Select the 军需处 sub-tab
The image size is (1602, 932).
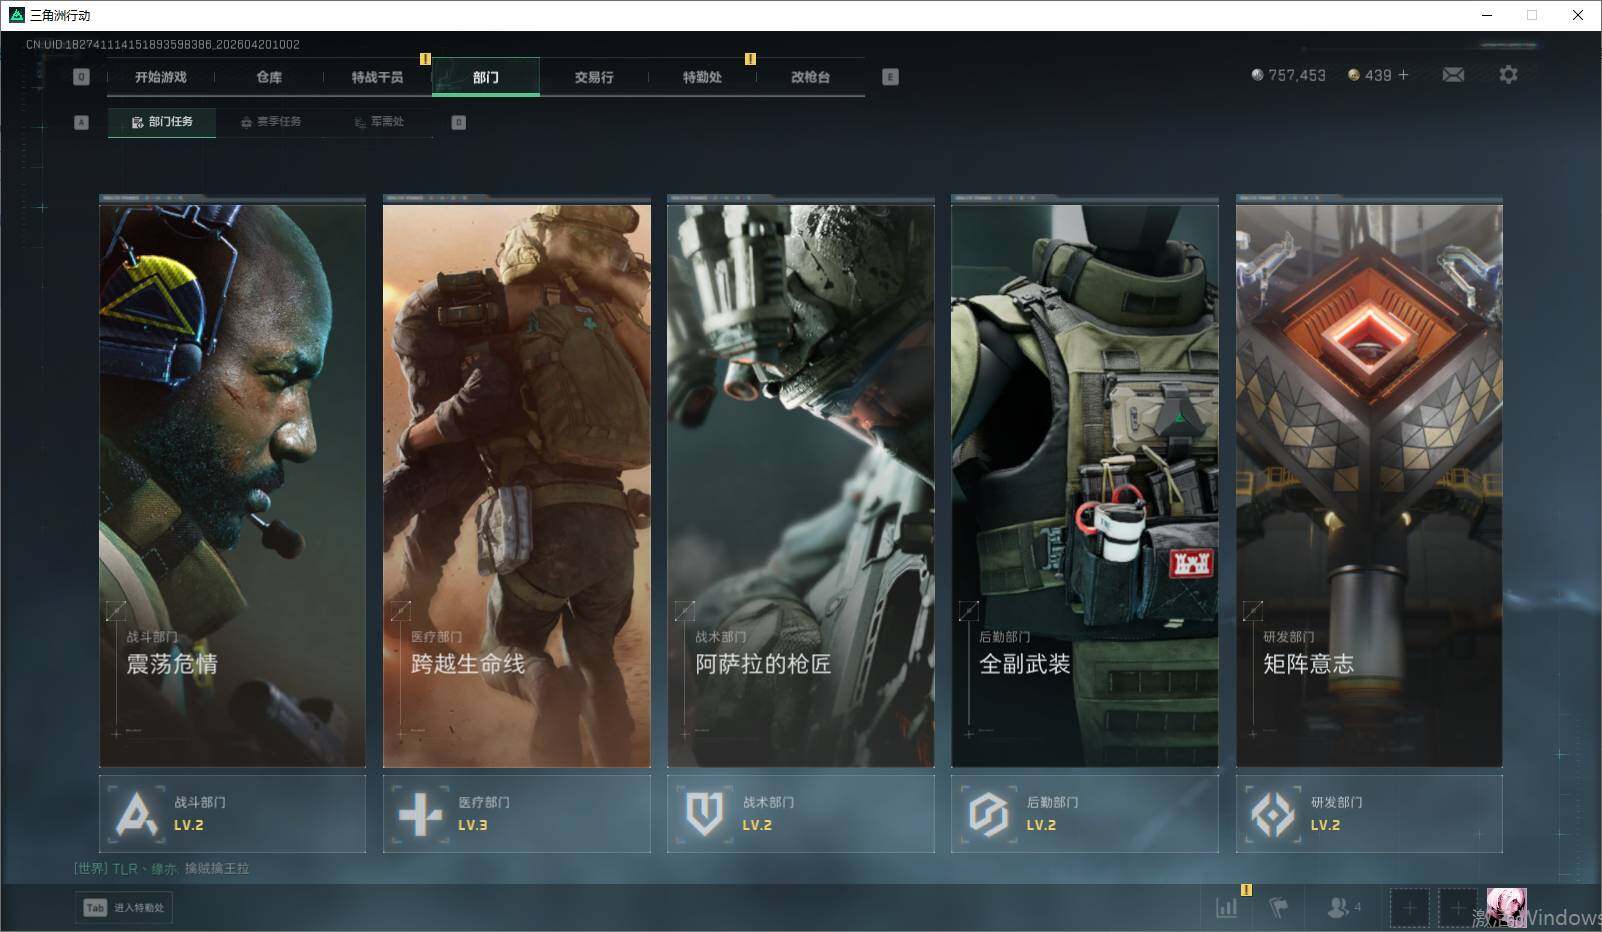379,122
